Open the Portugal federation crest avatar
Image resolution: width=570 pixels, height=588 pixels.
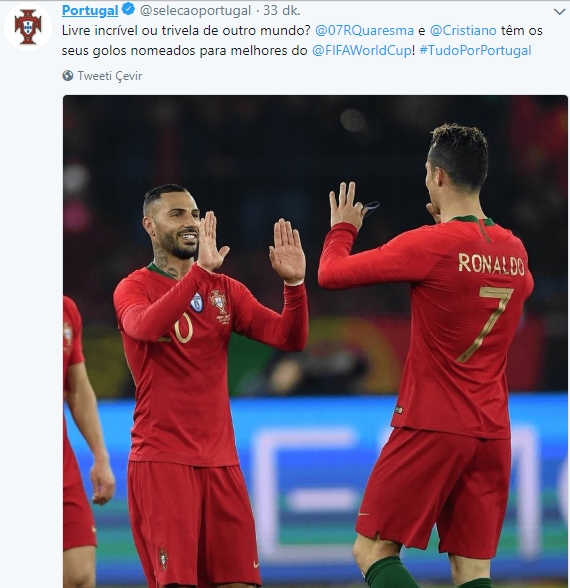pos(28,27)
